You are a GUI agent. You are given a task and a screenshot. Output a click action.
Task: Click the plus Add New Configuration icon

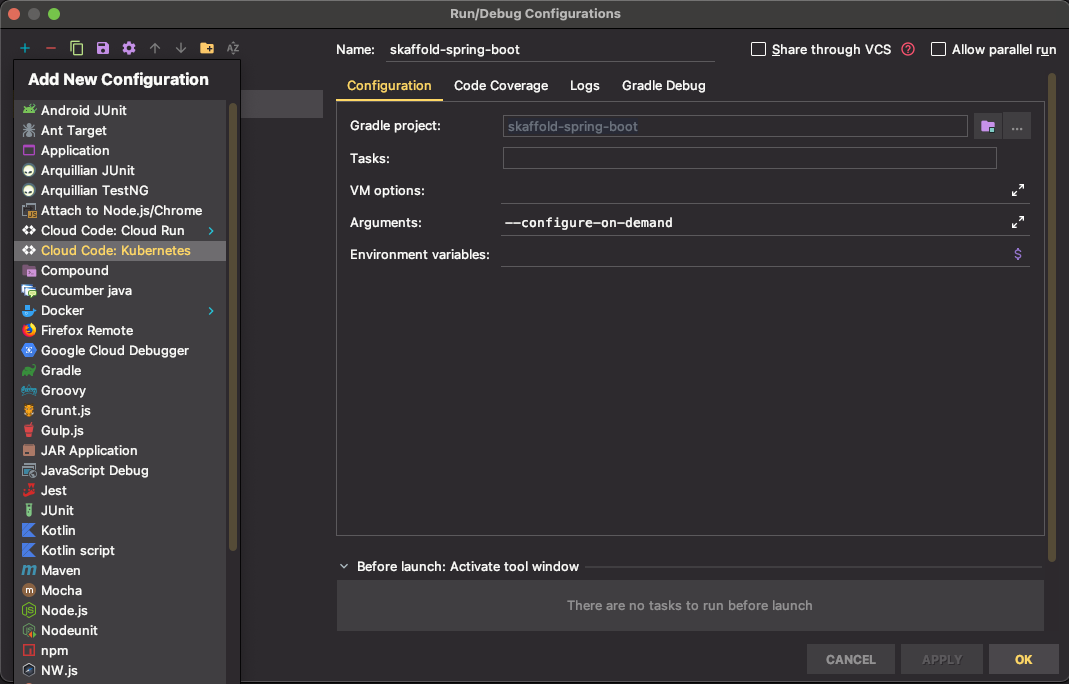click(x=25, y=48)
